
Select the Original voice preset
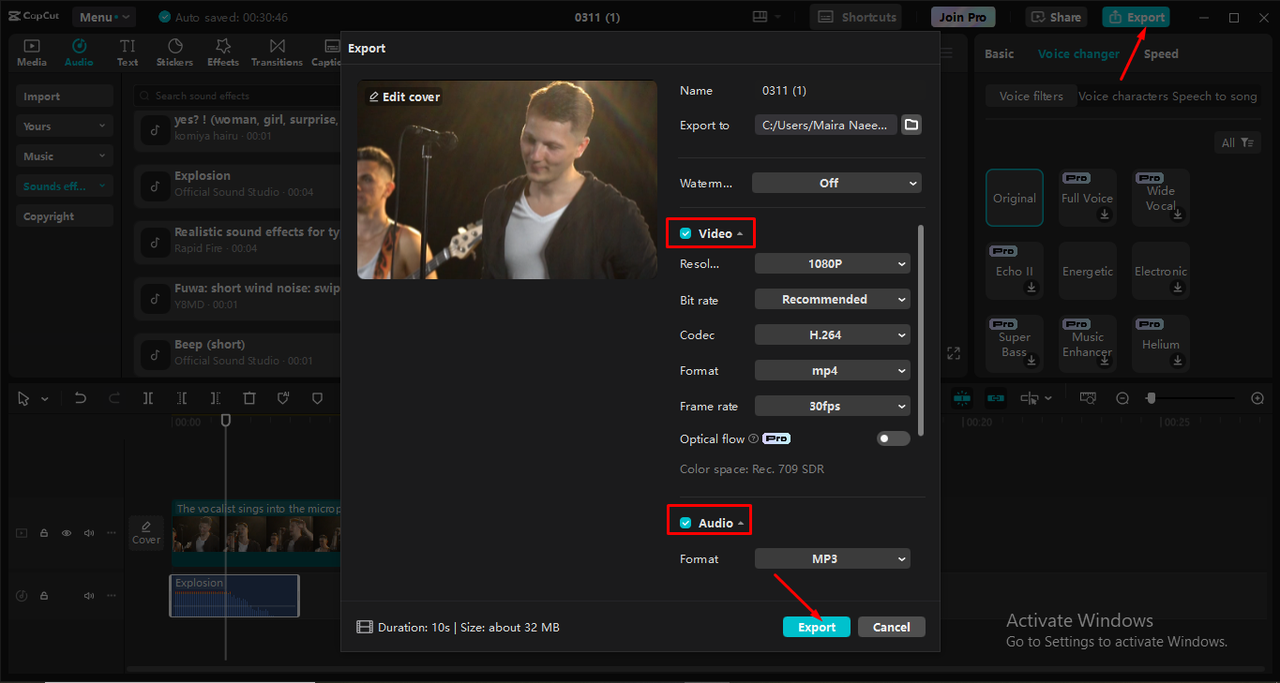tap(1014, 198)
